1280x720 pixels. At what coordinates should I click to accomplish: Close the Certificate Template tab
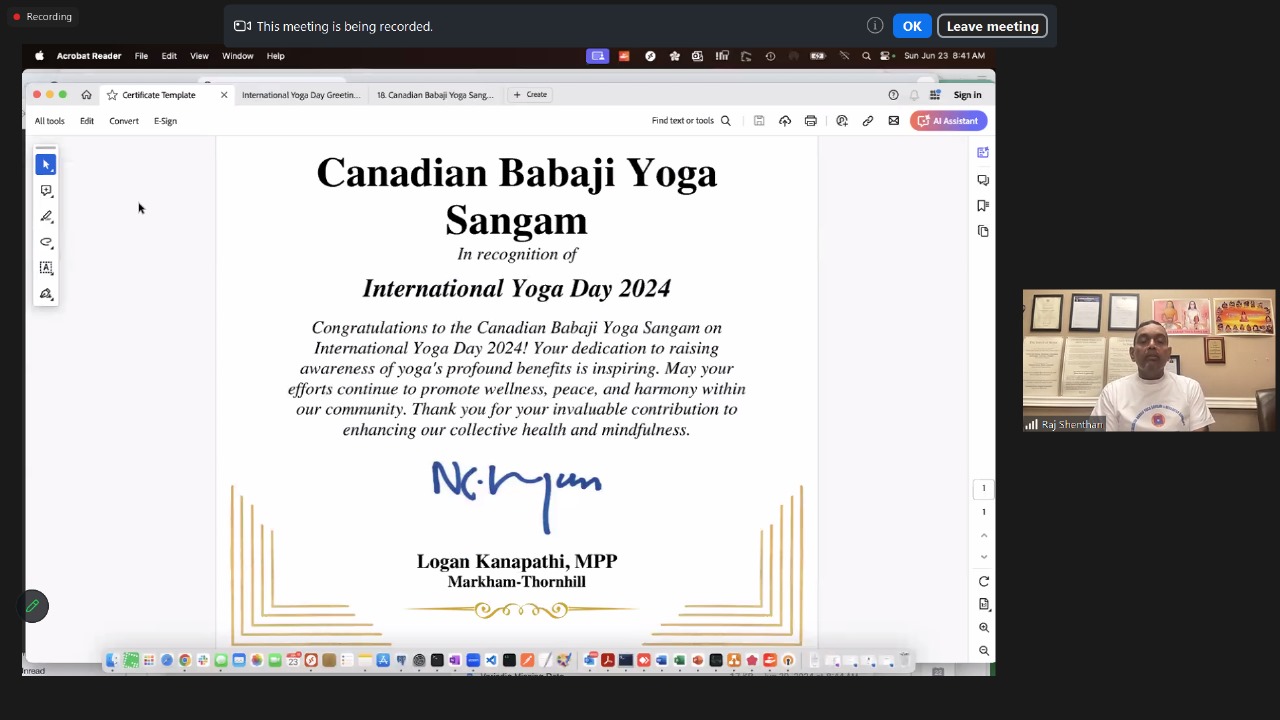click(x=224, y=95)
